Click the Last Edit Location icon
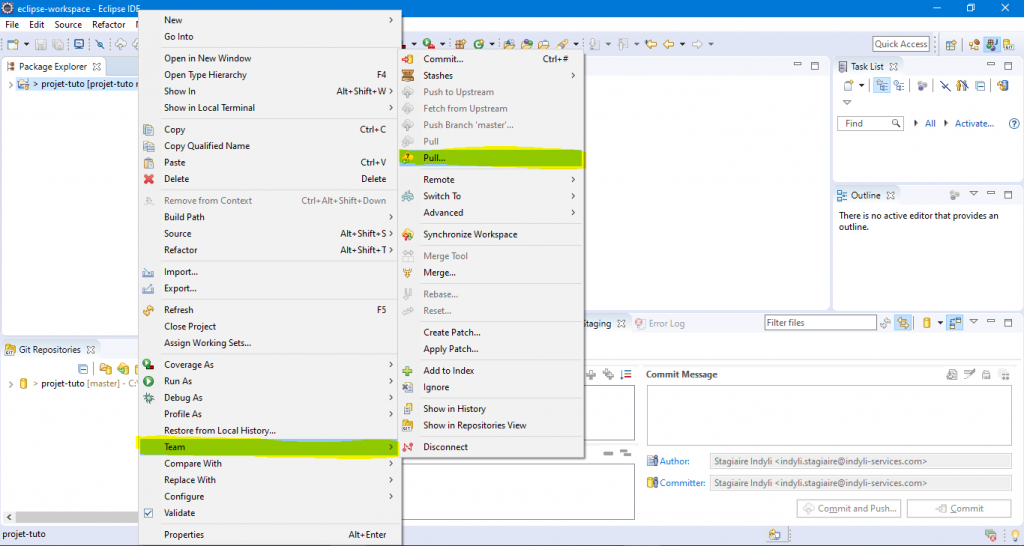 point(650,44)
